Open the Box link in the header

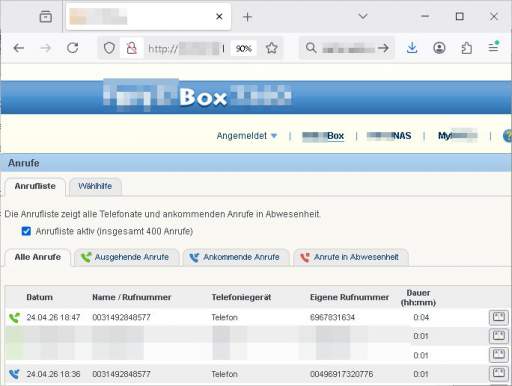(323, 136)
